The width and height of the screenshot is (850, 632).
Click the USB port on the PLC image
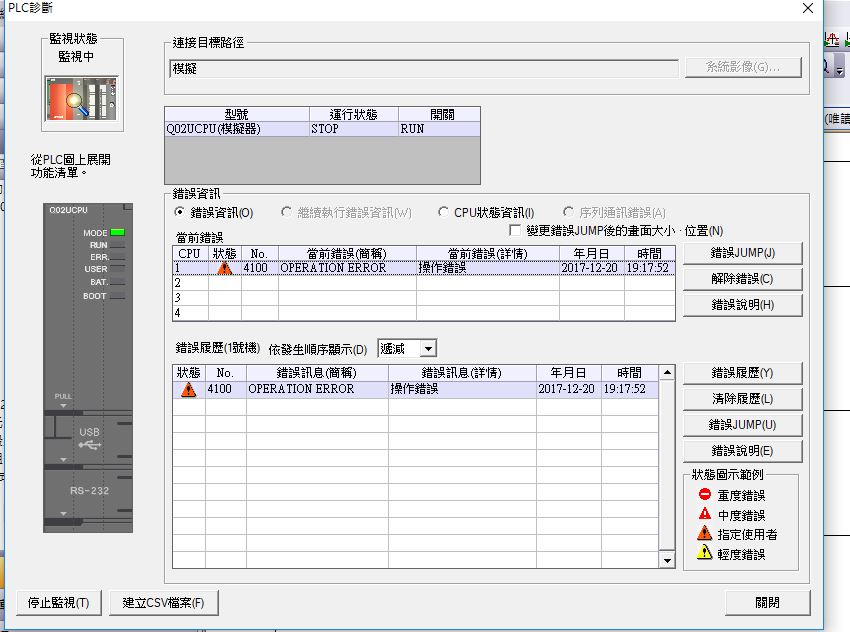point(89,438)
